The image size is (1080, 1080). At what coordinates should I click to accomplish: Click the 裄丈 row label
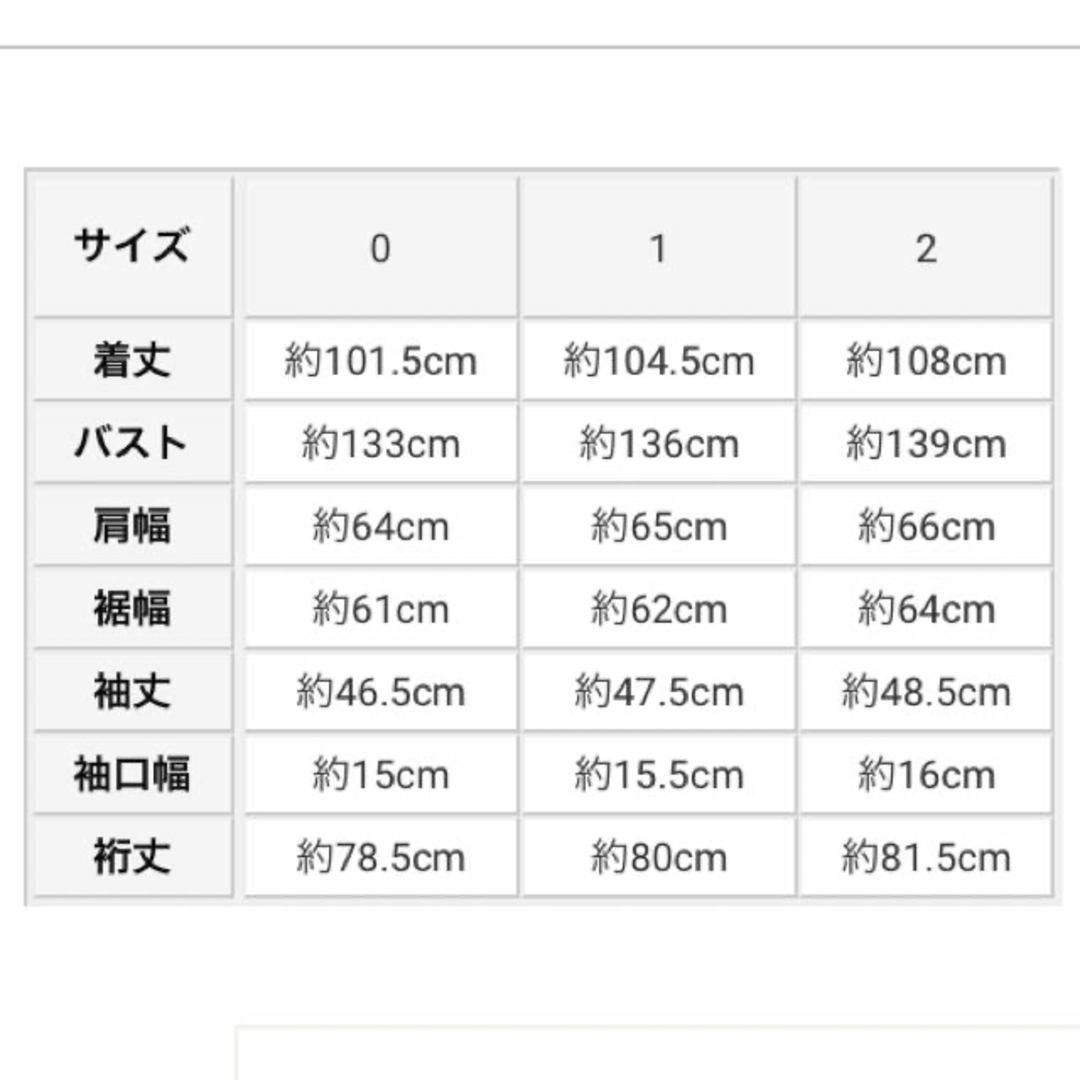coord(131,857)
